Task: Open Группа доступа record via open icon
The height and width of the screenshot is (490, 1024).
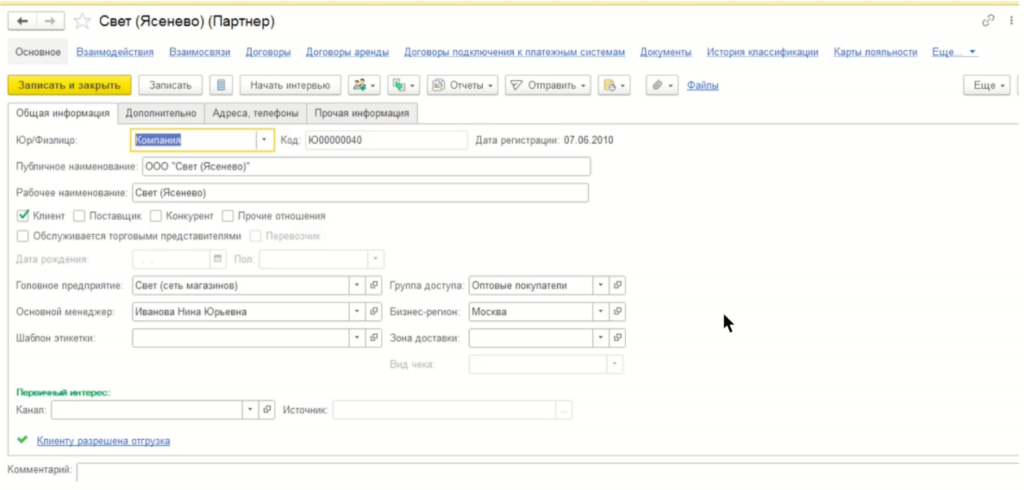Action: pyautogui.click(x=618, y=286)
